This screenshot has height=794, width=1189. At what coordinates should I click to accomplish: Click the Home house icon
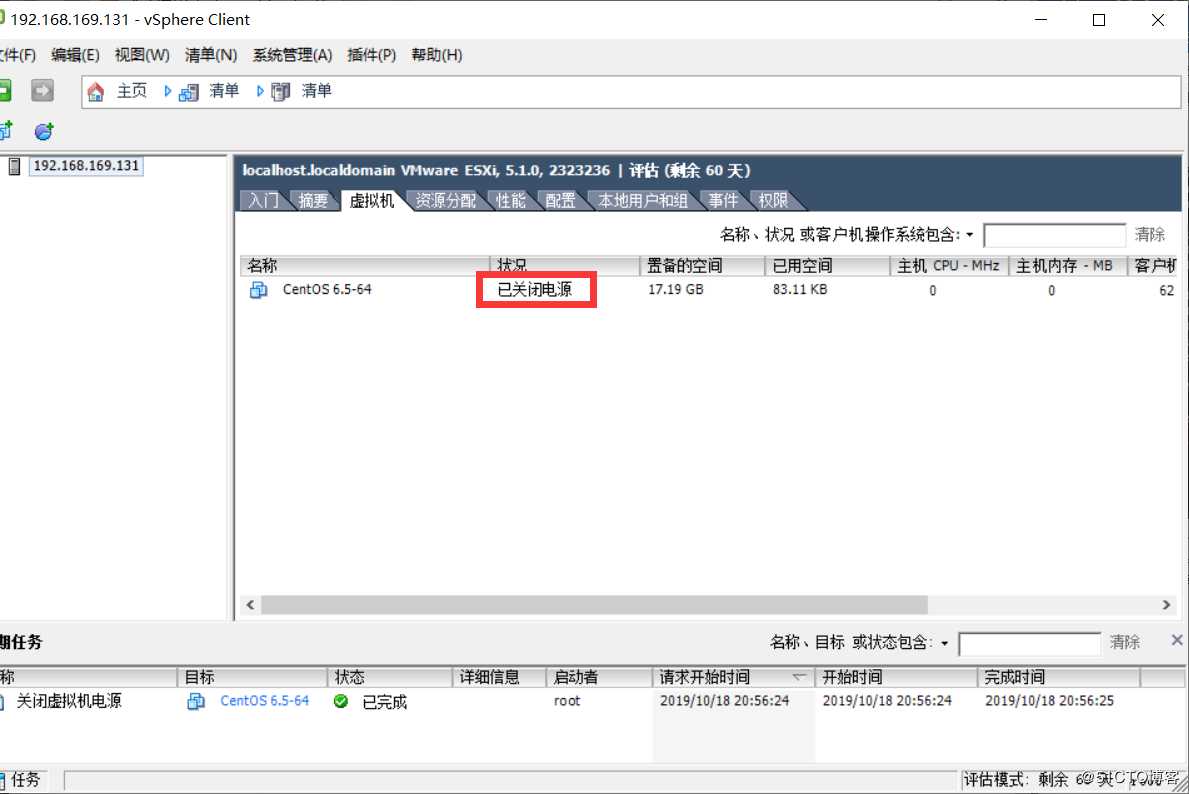click(x=96, y=92)
